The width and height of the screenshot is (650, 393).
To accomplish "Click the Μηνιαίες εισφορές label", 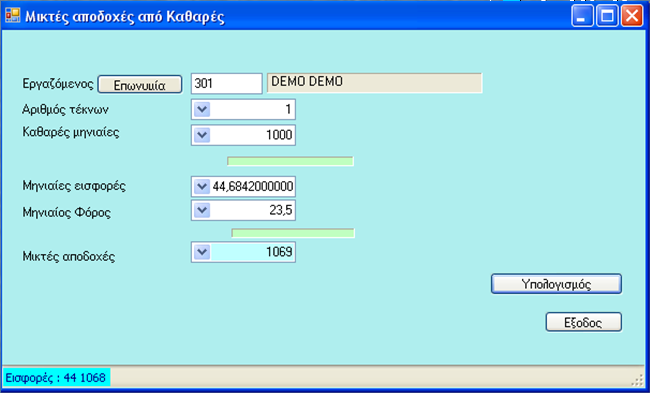I will coord(74,186).
